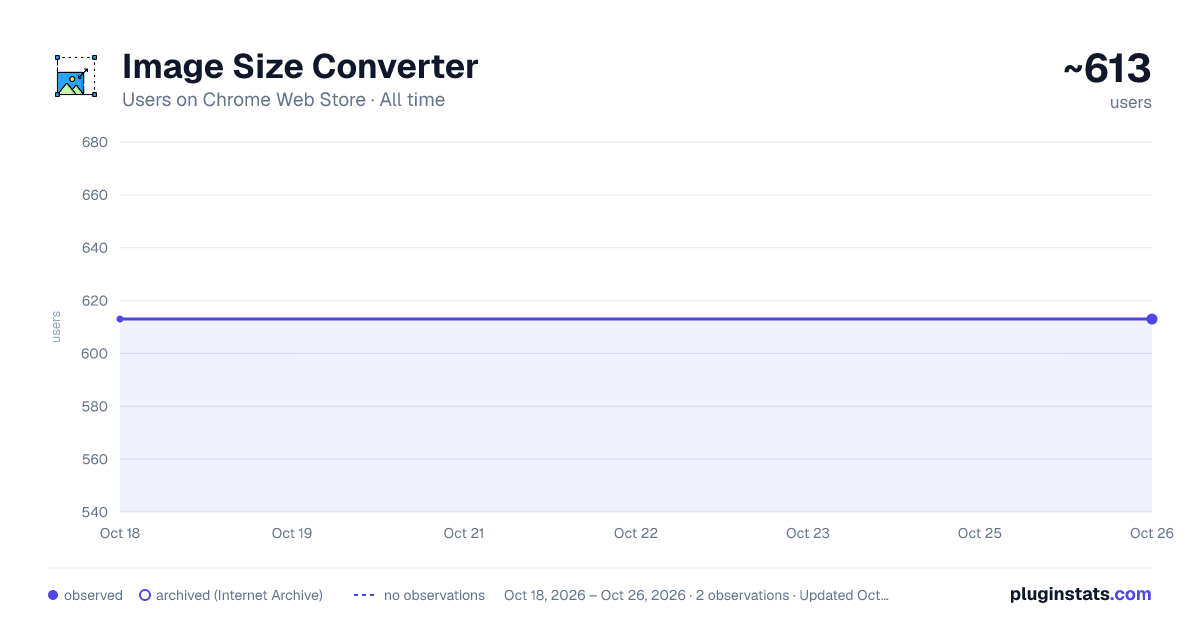Click the dashed no-observations legend marker
This screenshot has height=630, width=1200.
click(364, 595)
